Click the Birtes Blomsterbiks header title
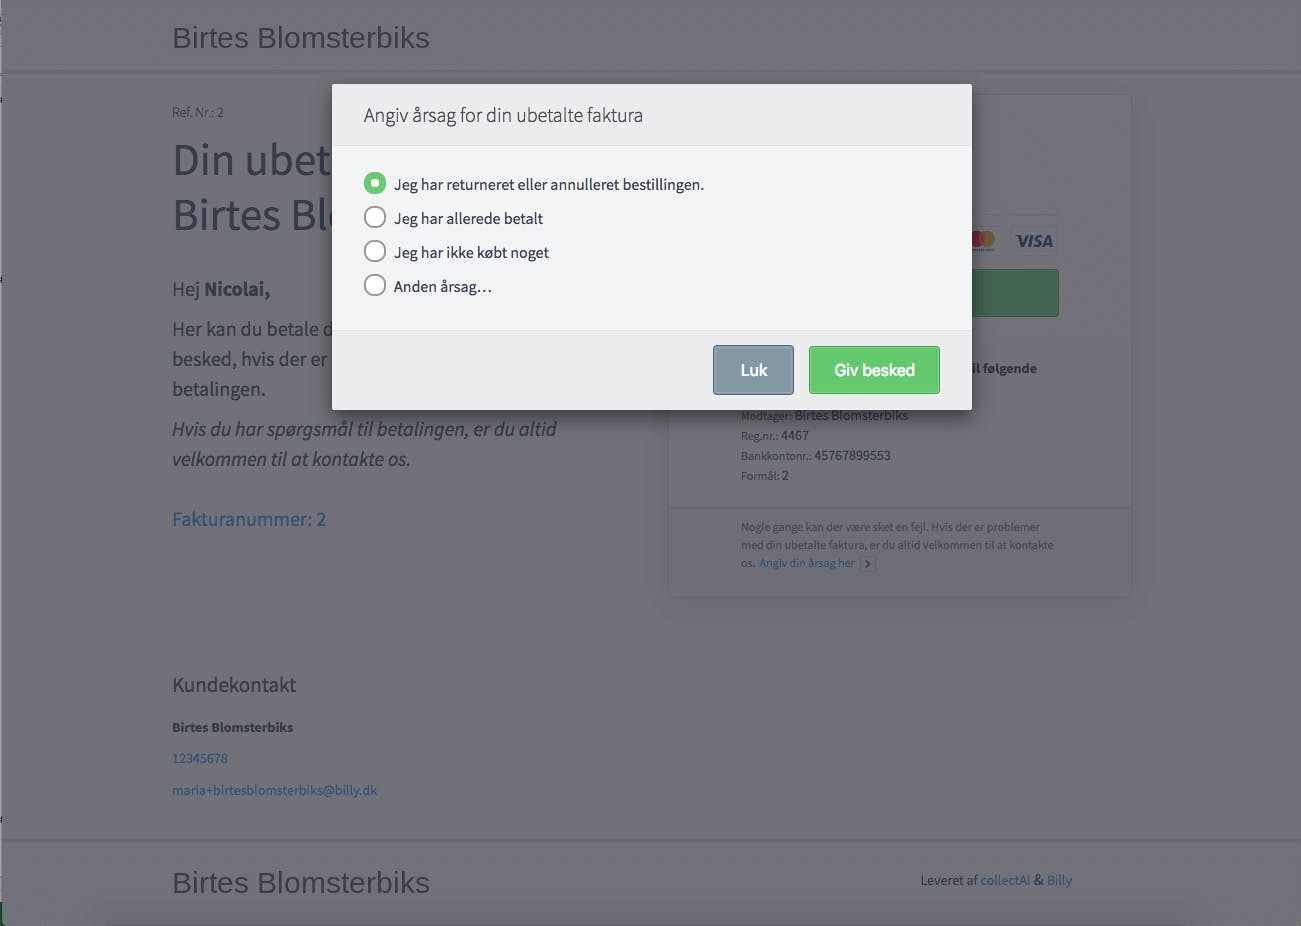This screenshot has width=1301, height=926. pos(301,38)
